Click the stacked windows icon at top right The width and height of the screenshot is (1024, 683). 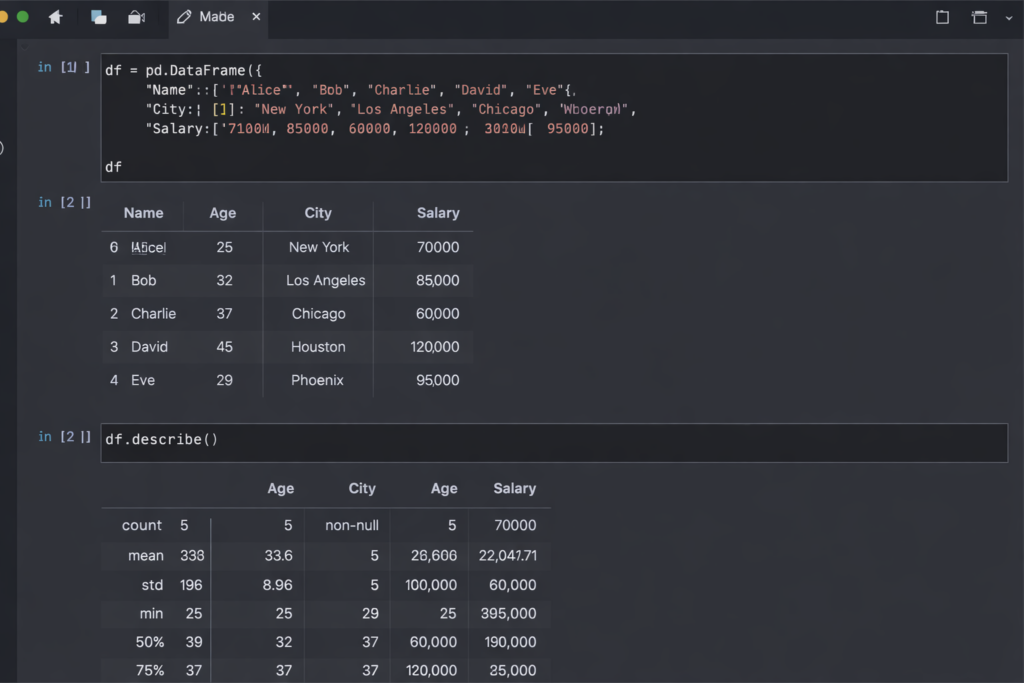[x=981, y=16]
